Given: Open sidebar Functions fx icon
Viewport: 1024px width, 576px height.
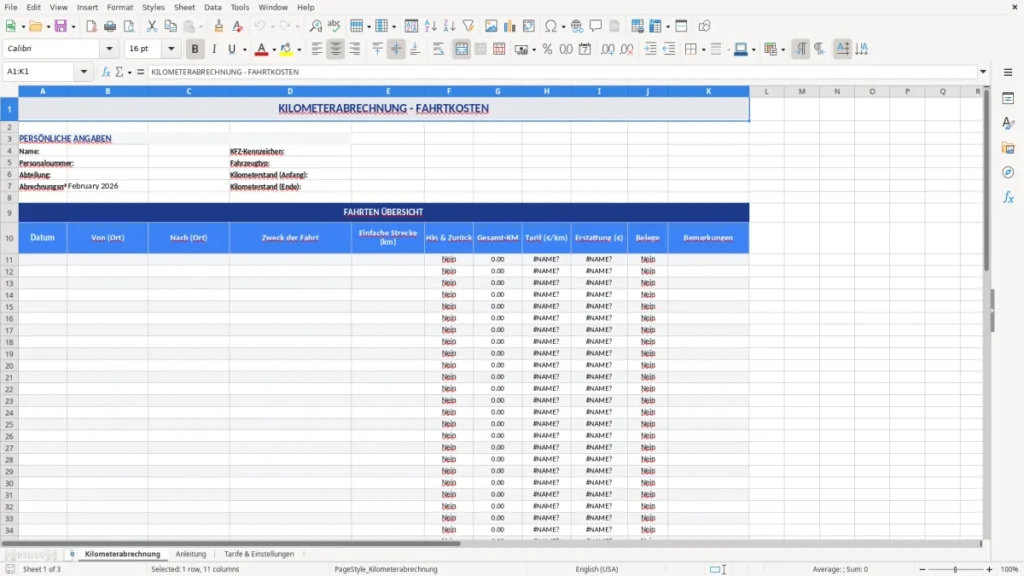Looking at the screenshot, I should point(1008,197).
